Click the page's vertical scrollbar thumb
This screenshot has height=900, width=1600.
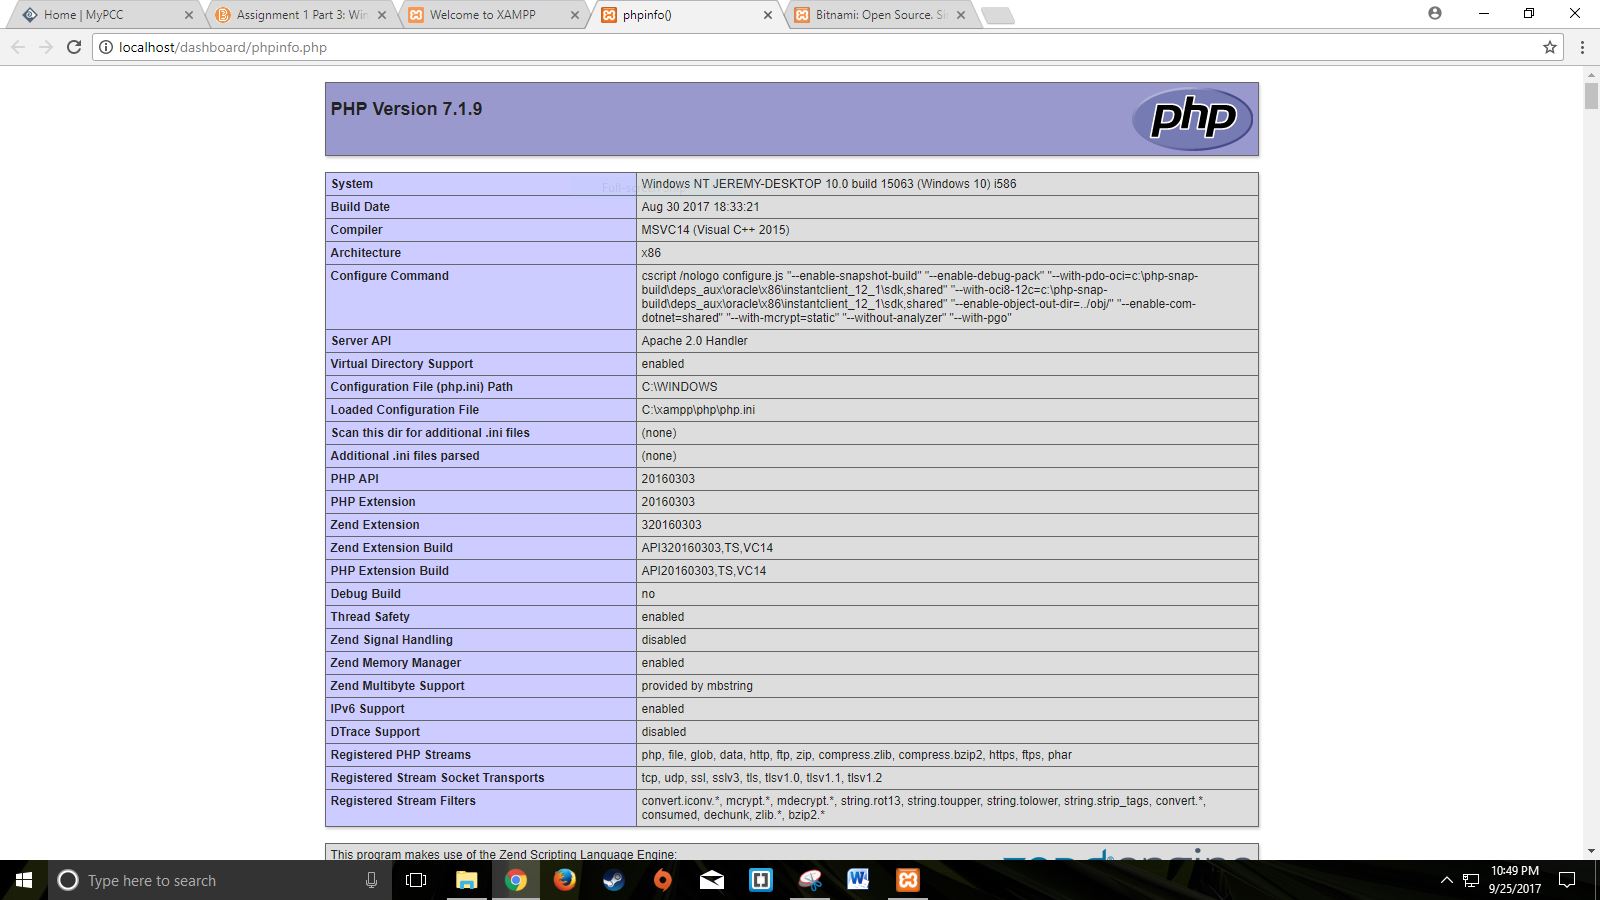1591,97
